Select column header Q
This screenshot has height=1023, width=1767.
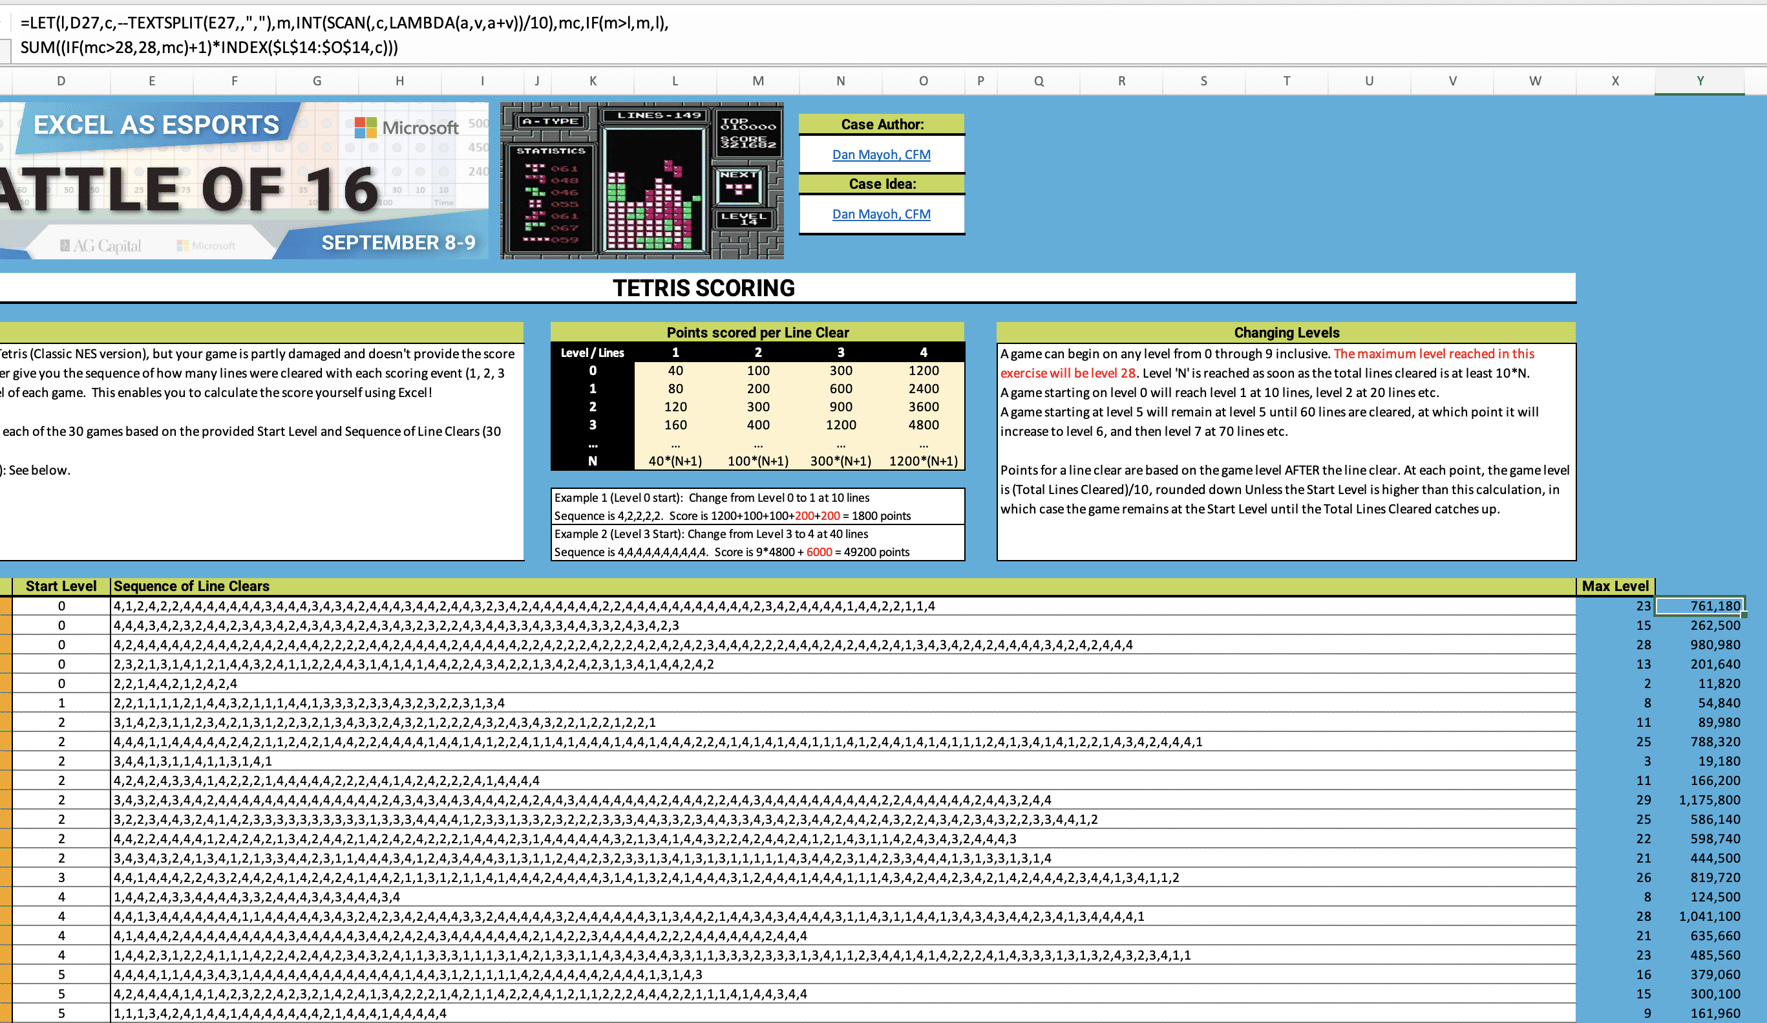(x=1038, y=81)
